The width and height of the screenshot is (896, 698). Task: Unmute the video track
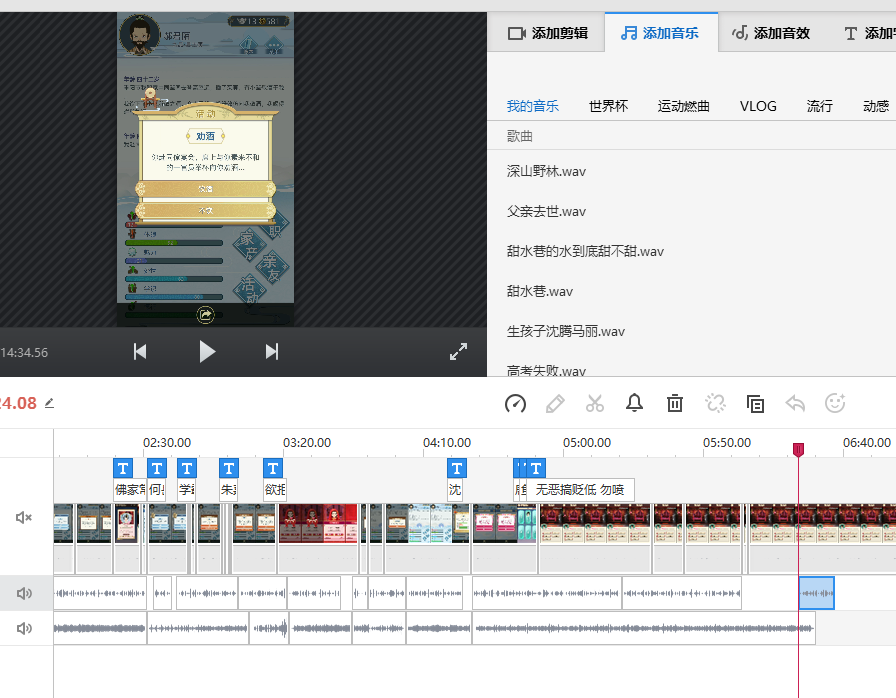point(23,518)
